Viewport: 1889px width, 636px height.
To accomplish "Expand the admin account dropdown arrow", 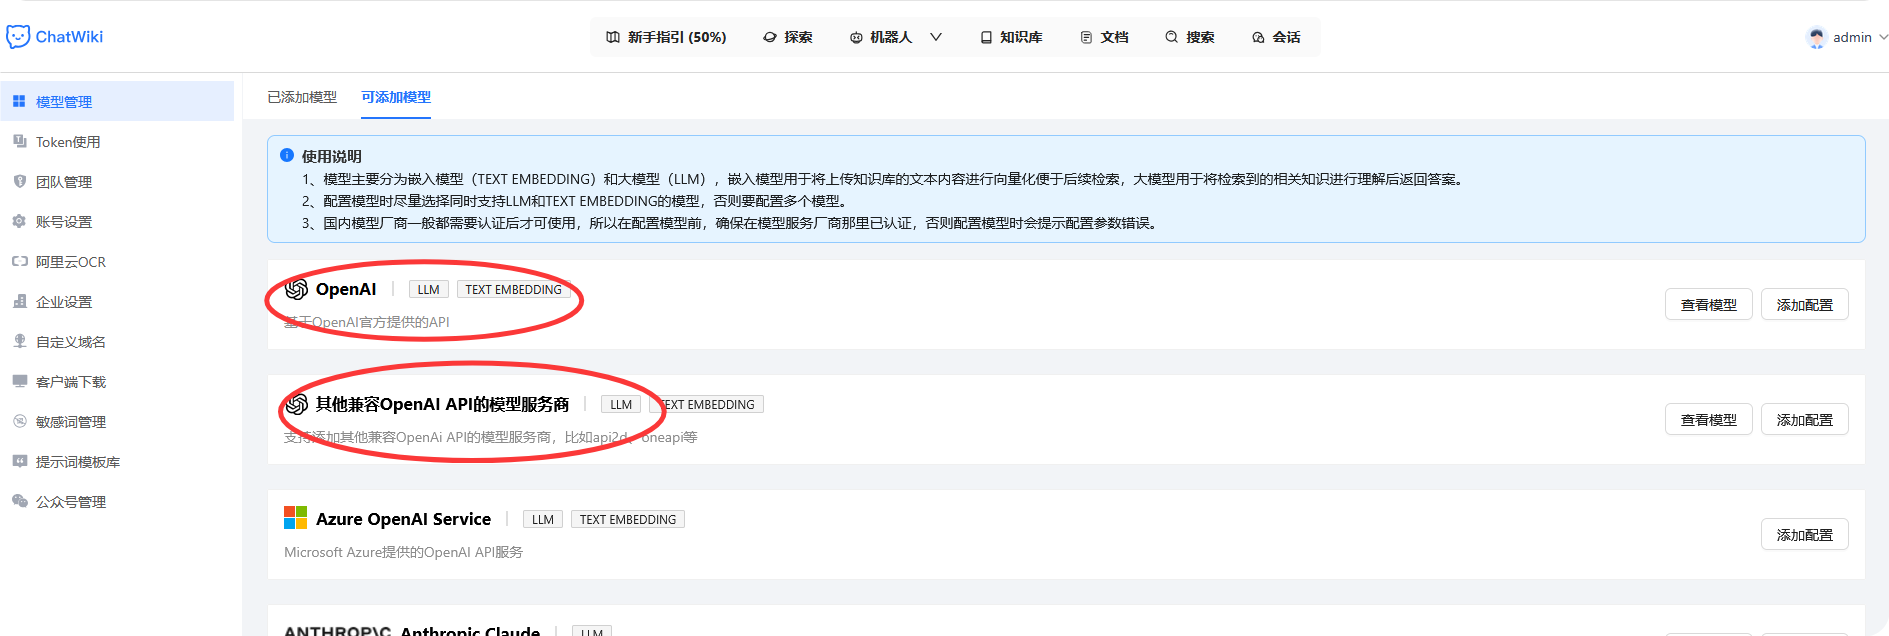I will click(x=1884, y=37).
